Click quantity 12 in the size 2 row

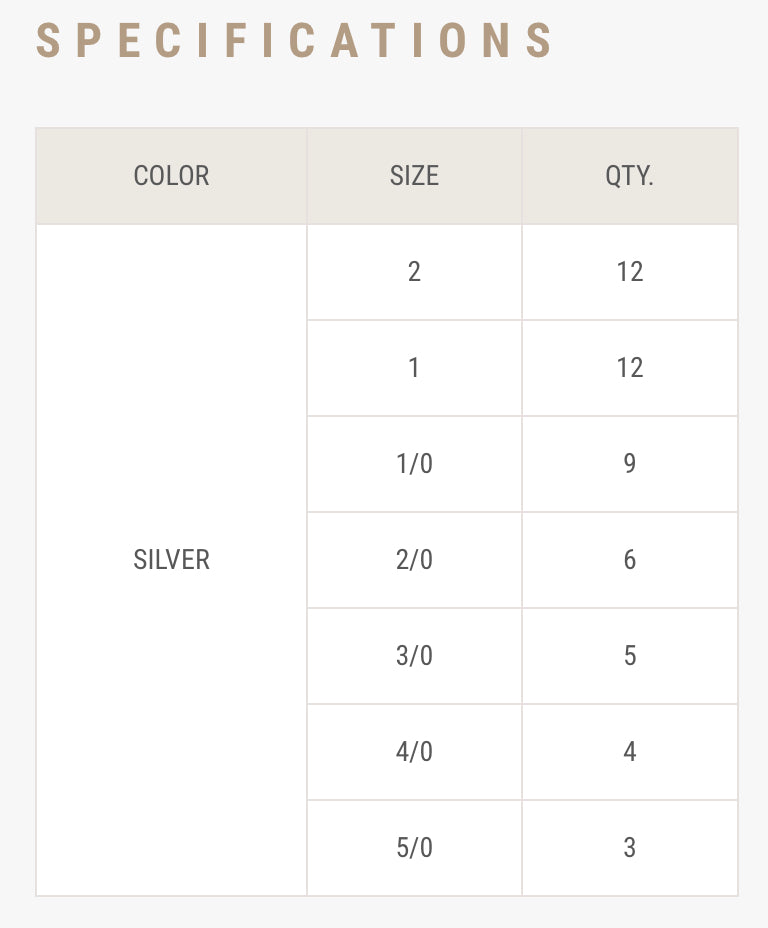coord(630,272)
